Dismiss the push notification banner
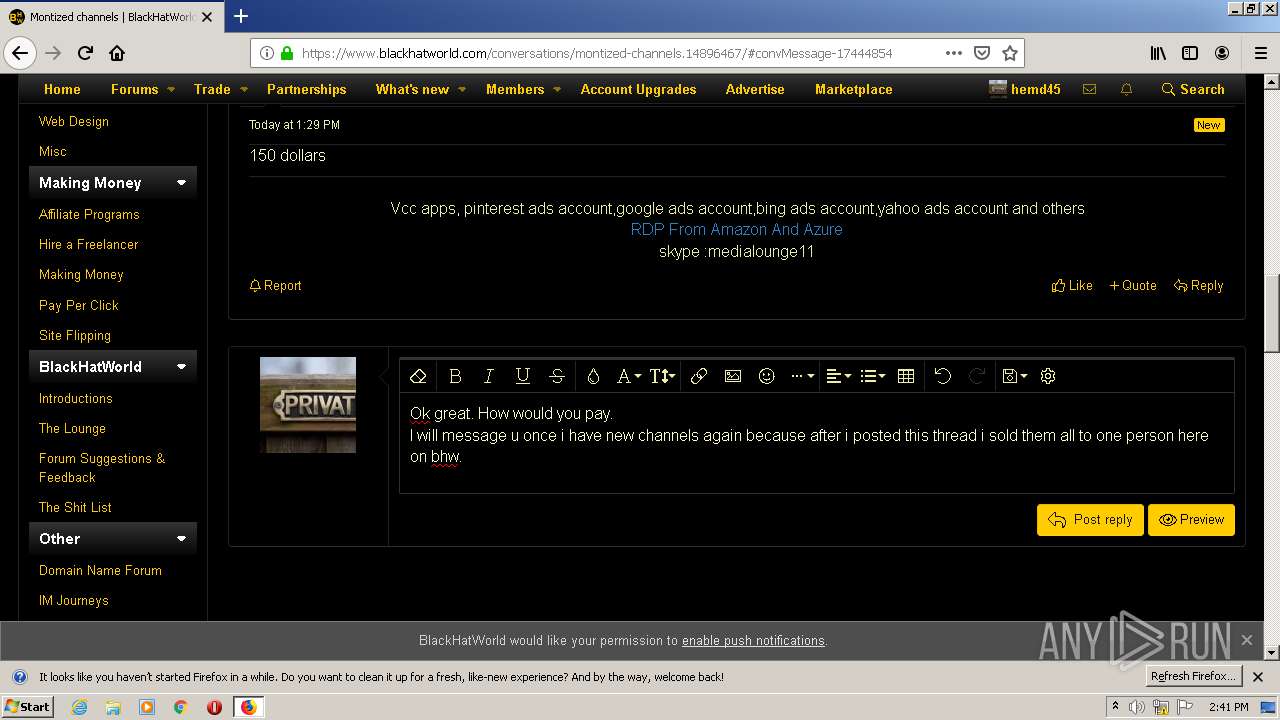The image size is (1280, 720). point(1246,640)
